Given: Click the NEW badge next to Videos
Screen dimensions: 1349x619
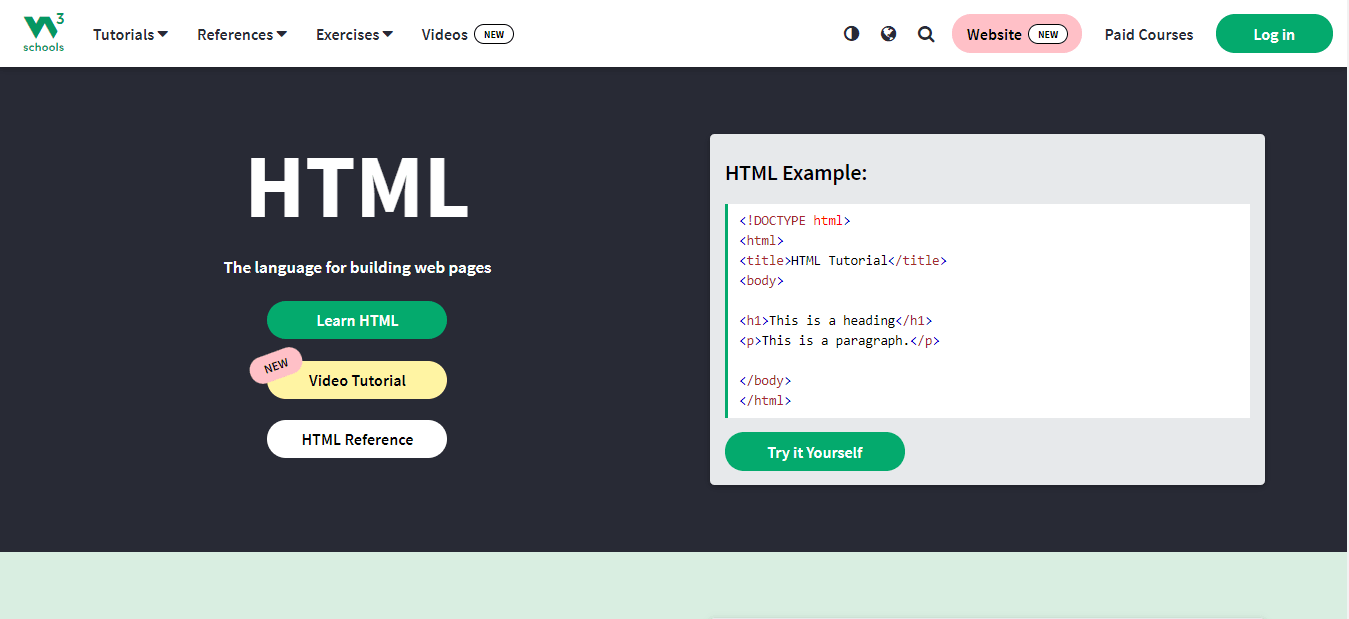Looking at the screenshot, I should [493, 33].
